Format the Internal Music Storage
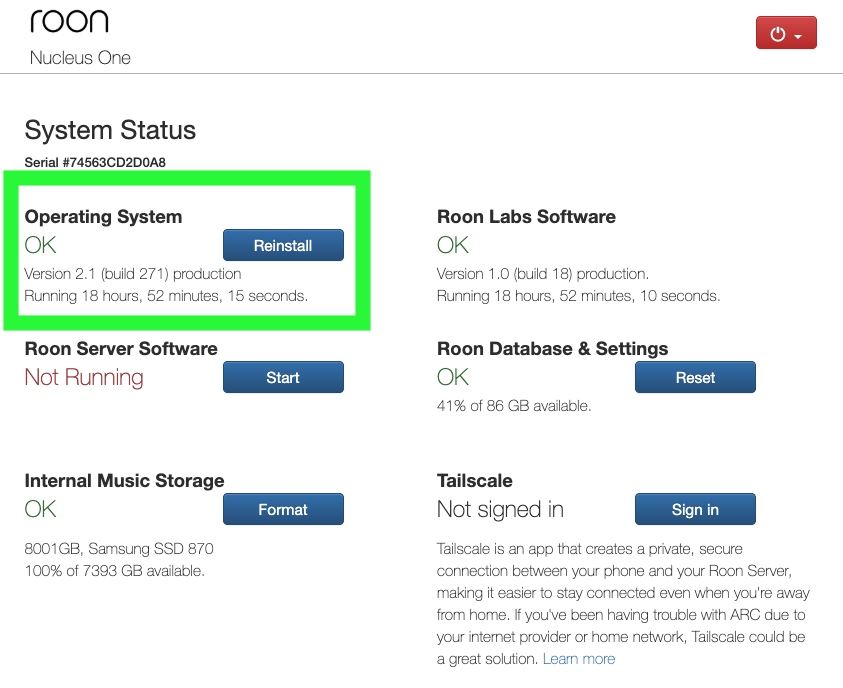 click(283, 509)
